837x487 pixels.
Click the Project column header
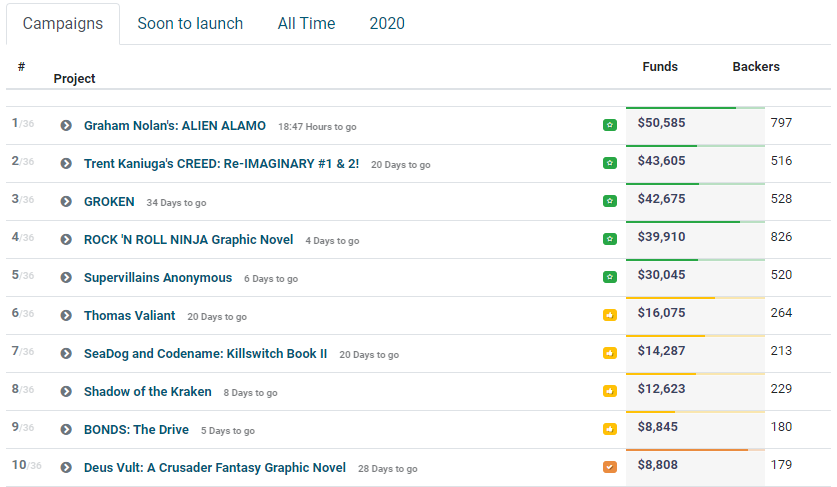coord(74,78)
